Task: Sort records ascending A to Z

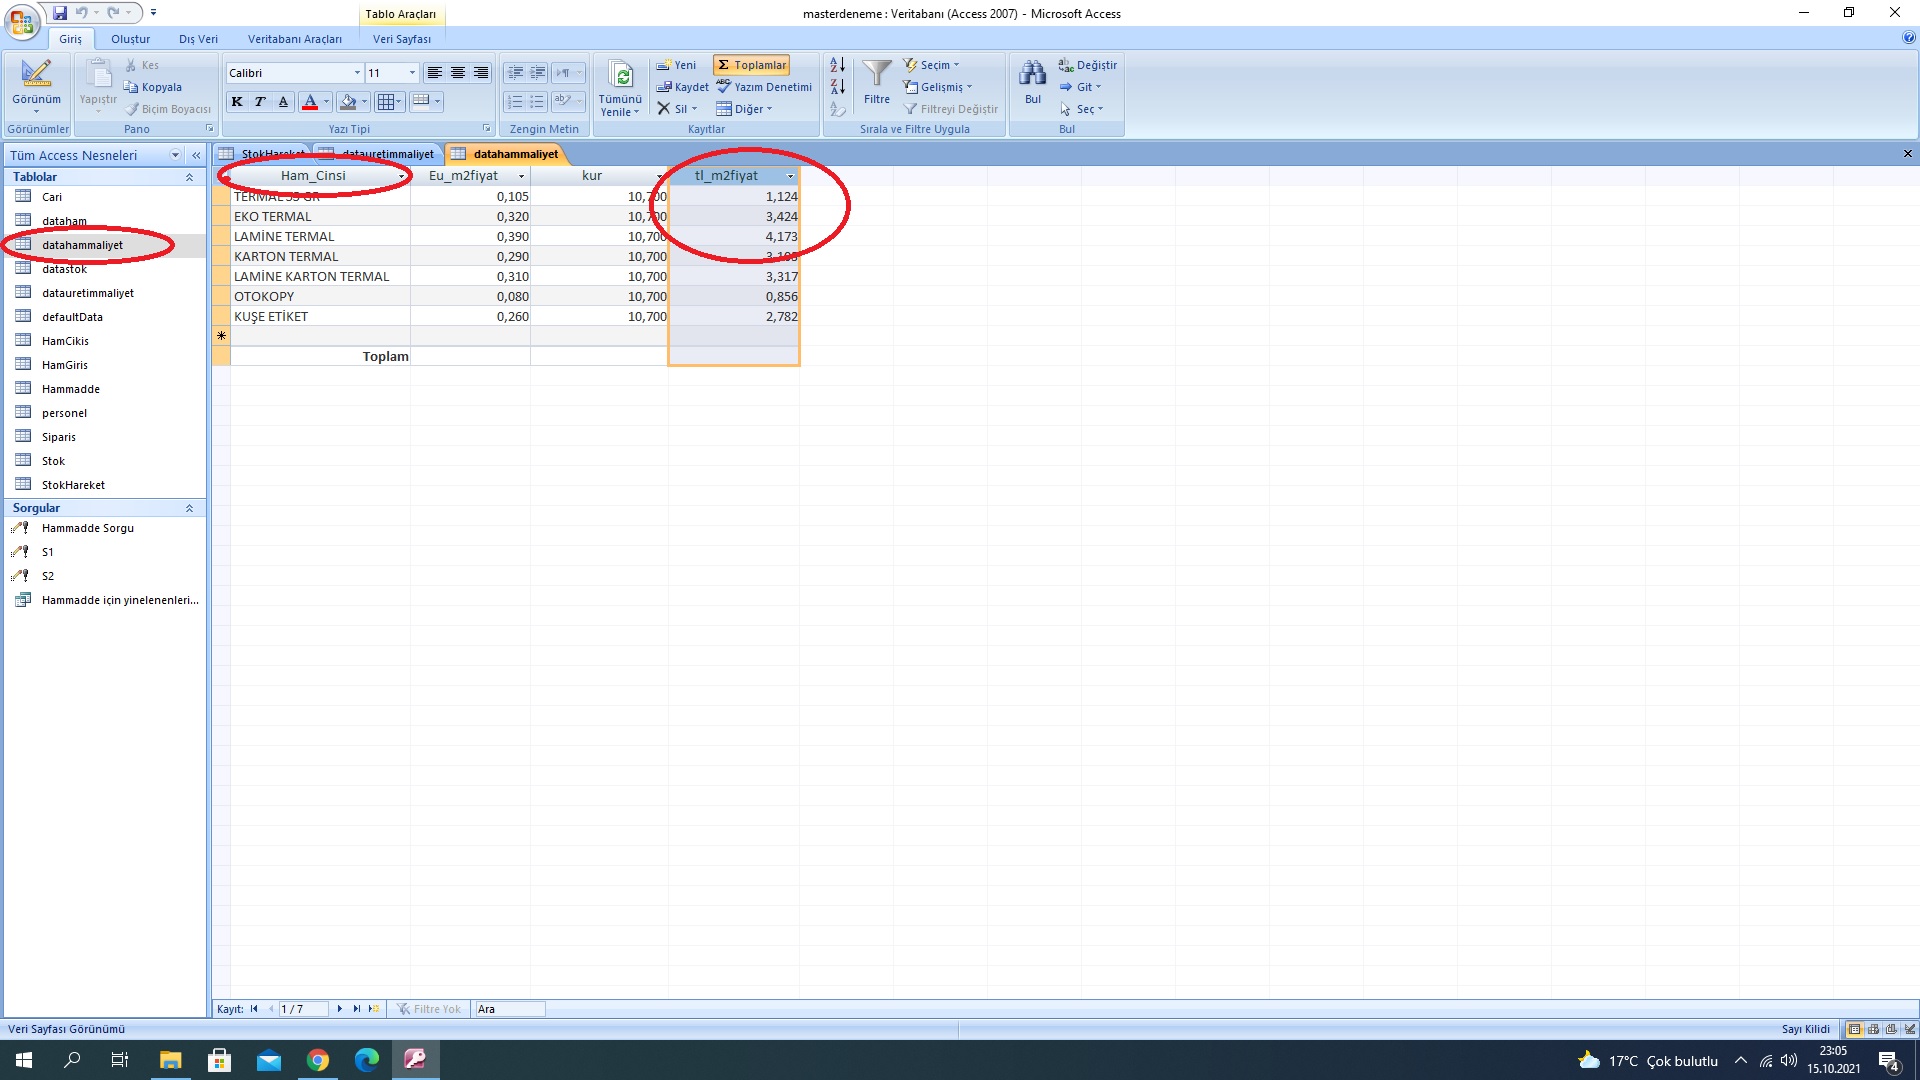Action: 837,65
